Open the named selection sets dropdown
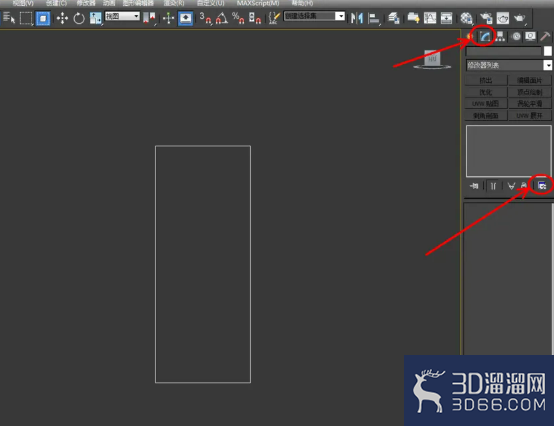554x426 pixels. 314,16
